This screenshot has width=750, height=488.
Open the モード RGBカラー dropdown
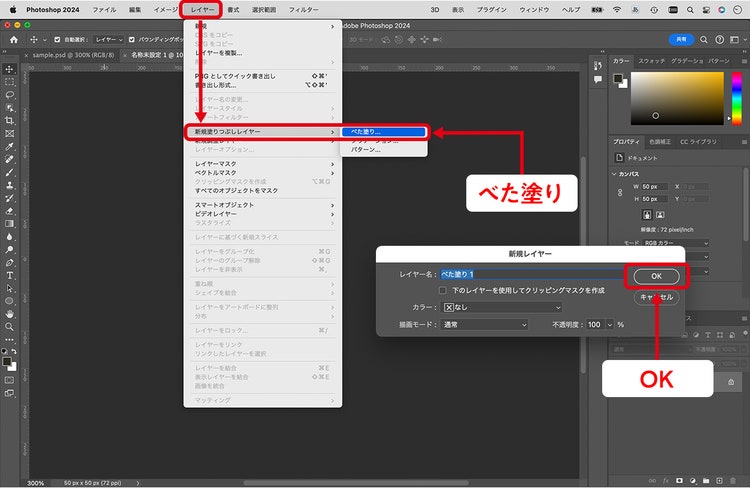[x=675, y=243]
